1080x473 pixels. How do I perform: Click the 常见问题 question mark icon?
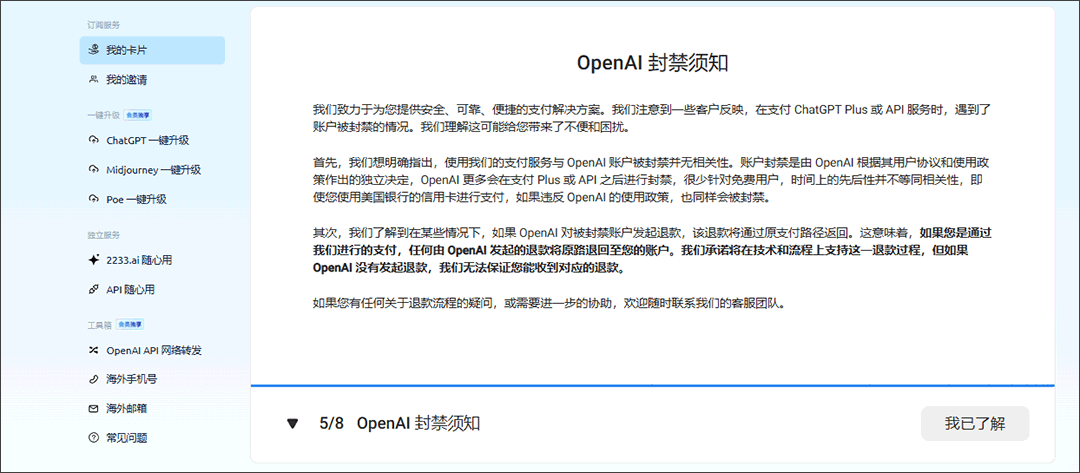[94, 438]
